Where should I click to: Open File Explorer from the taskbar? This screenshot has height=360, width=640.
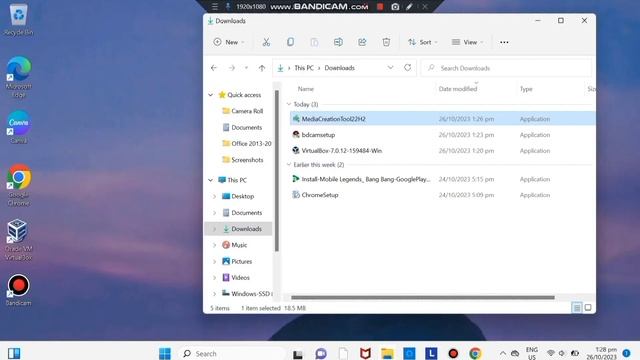(387, 353)
